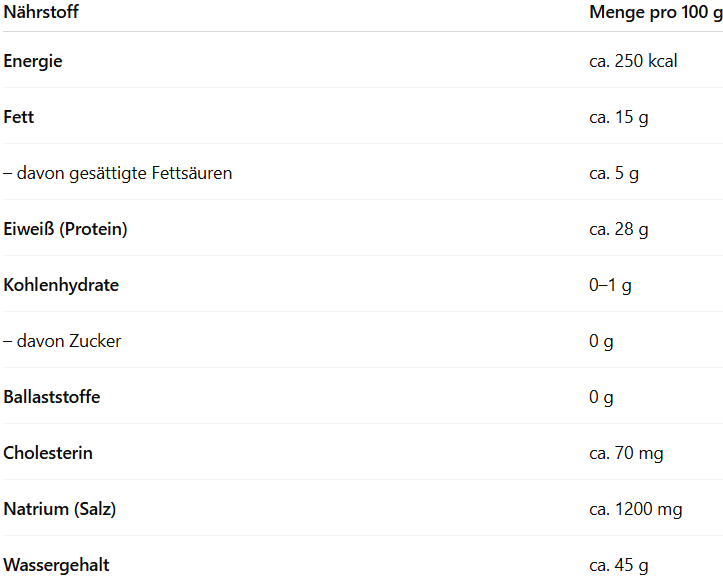Click the Ballaststoffe 0 g value
This screenshot has height=585, width=723.
click(601, 398)
